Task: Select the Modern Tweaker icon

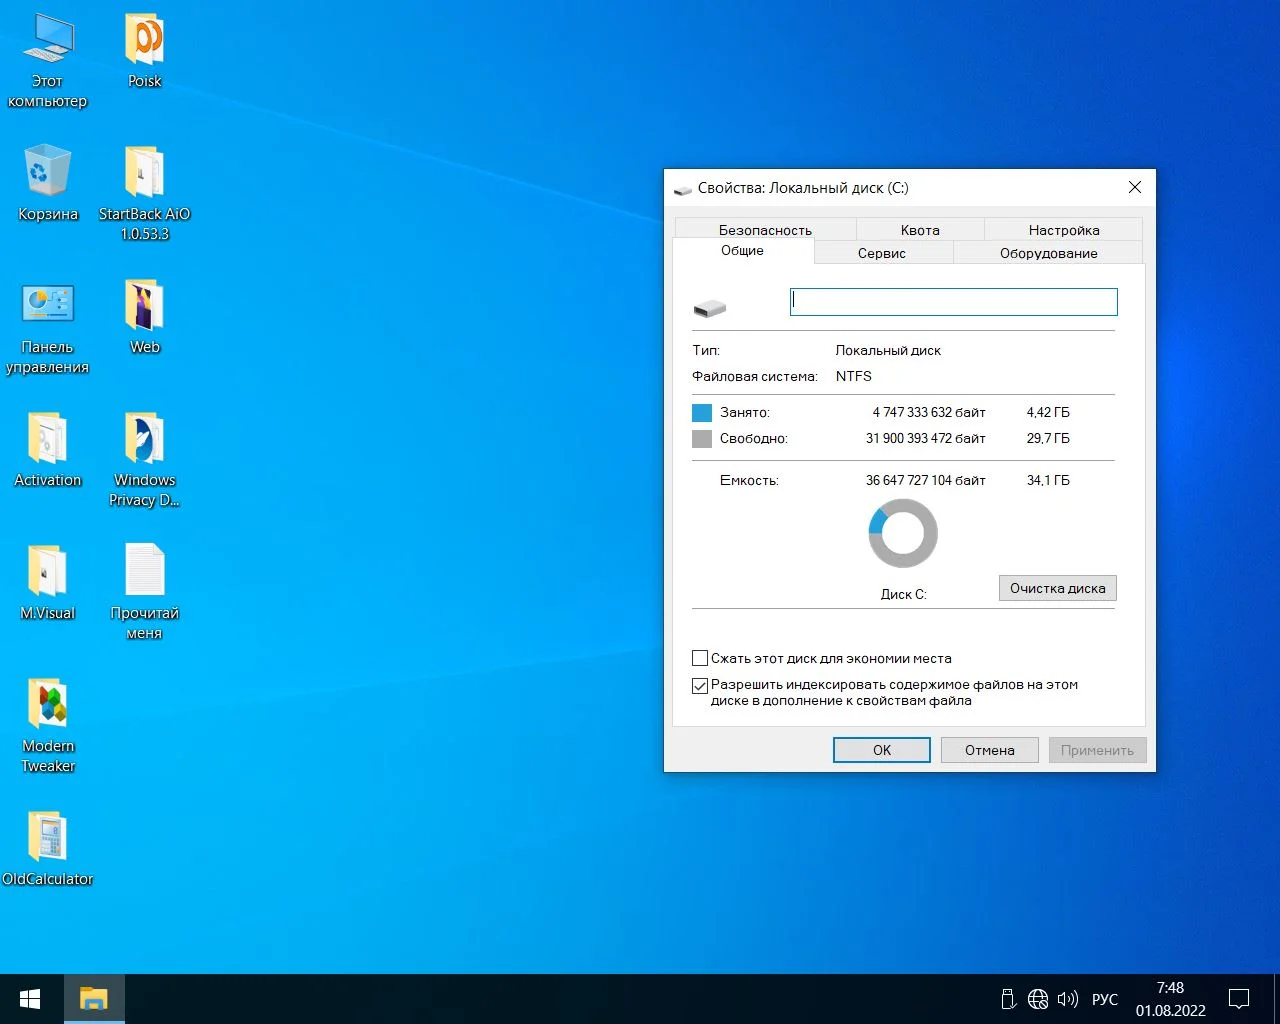Action: pyautogui.click(x=47, y=726)
